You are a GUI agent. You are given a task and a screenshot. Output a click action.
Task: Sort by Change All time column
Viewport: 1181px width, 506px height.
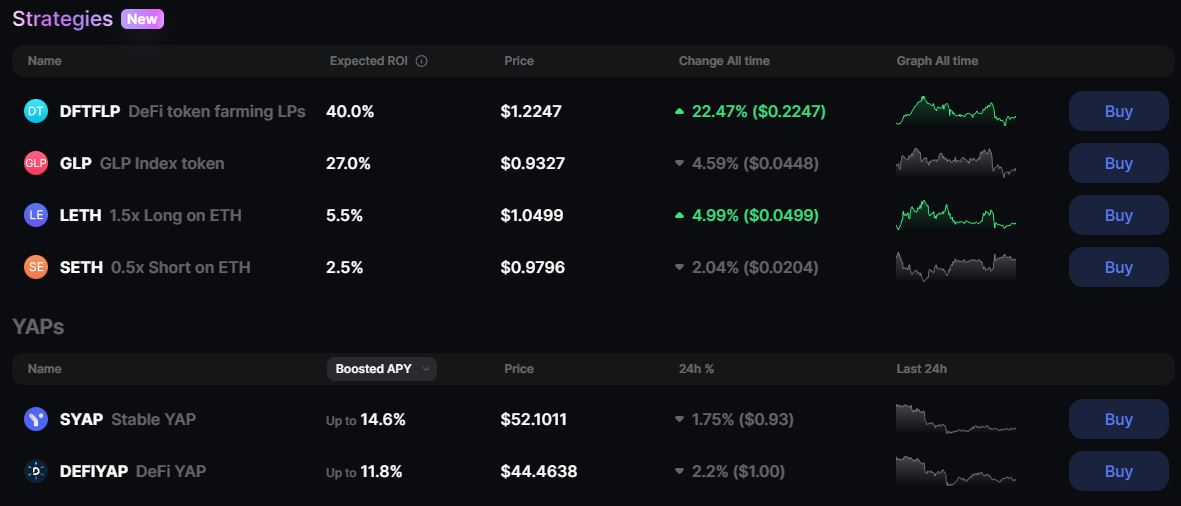724,61
